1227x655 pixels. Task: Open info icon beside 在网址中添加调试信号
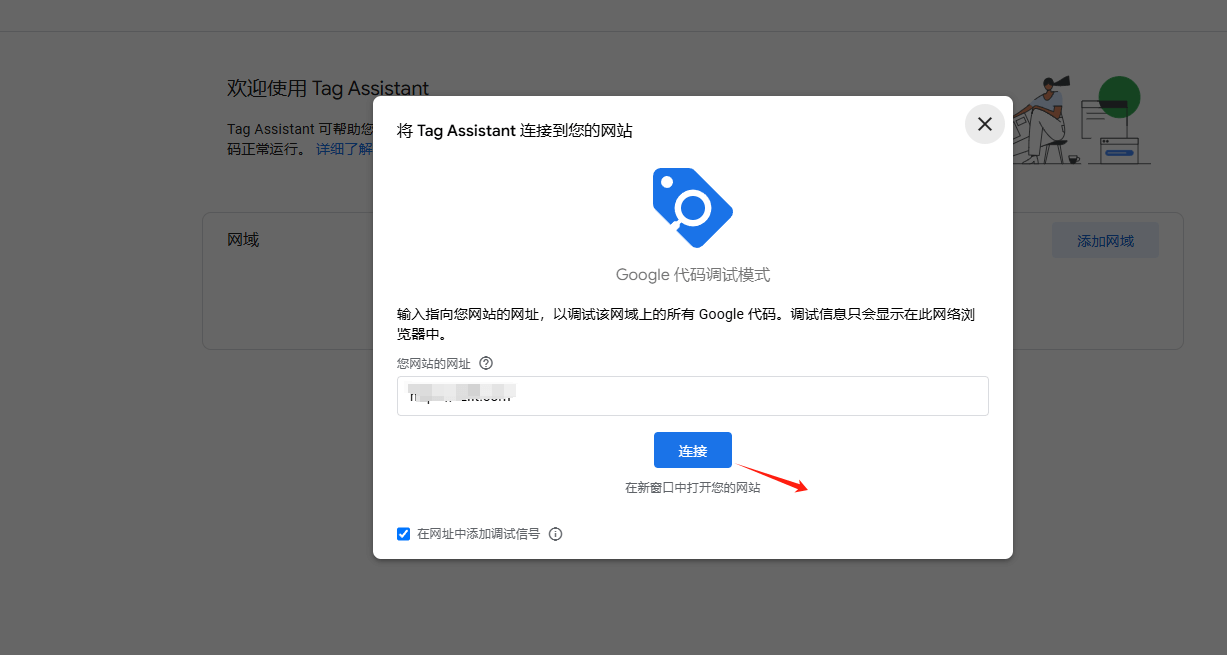556,534
